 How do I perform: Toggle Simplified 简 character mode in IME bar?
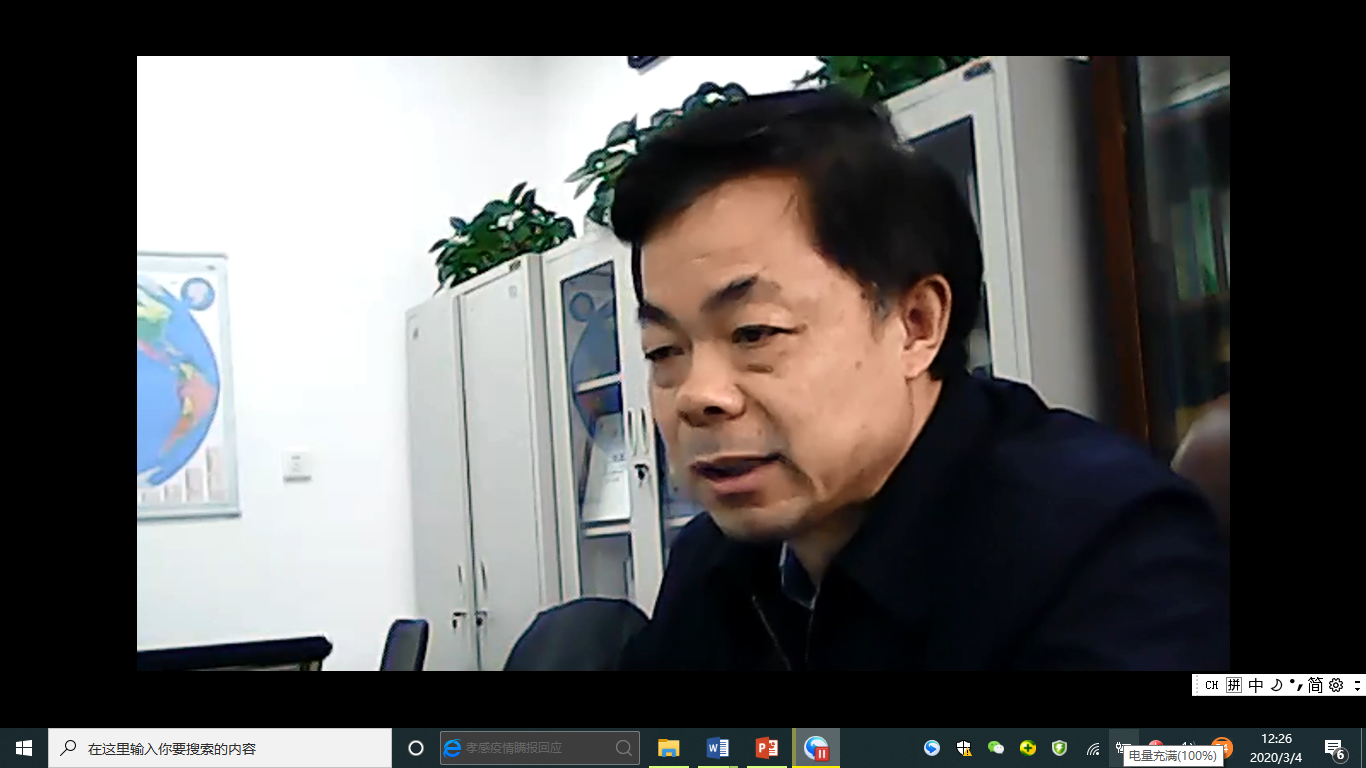coord(1315,685)
